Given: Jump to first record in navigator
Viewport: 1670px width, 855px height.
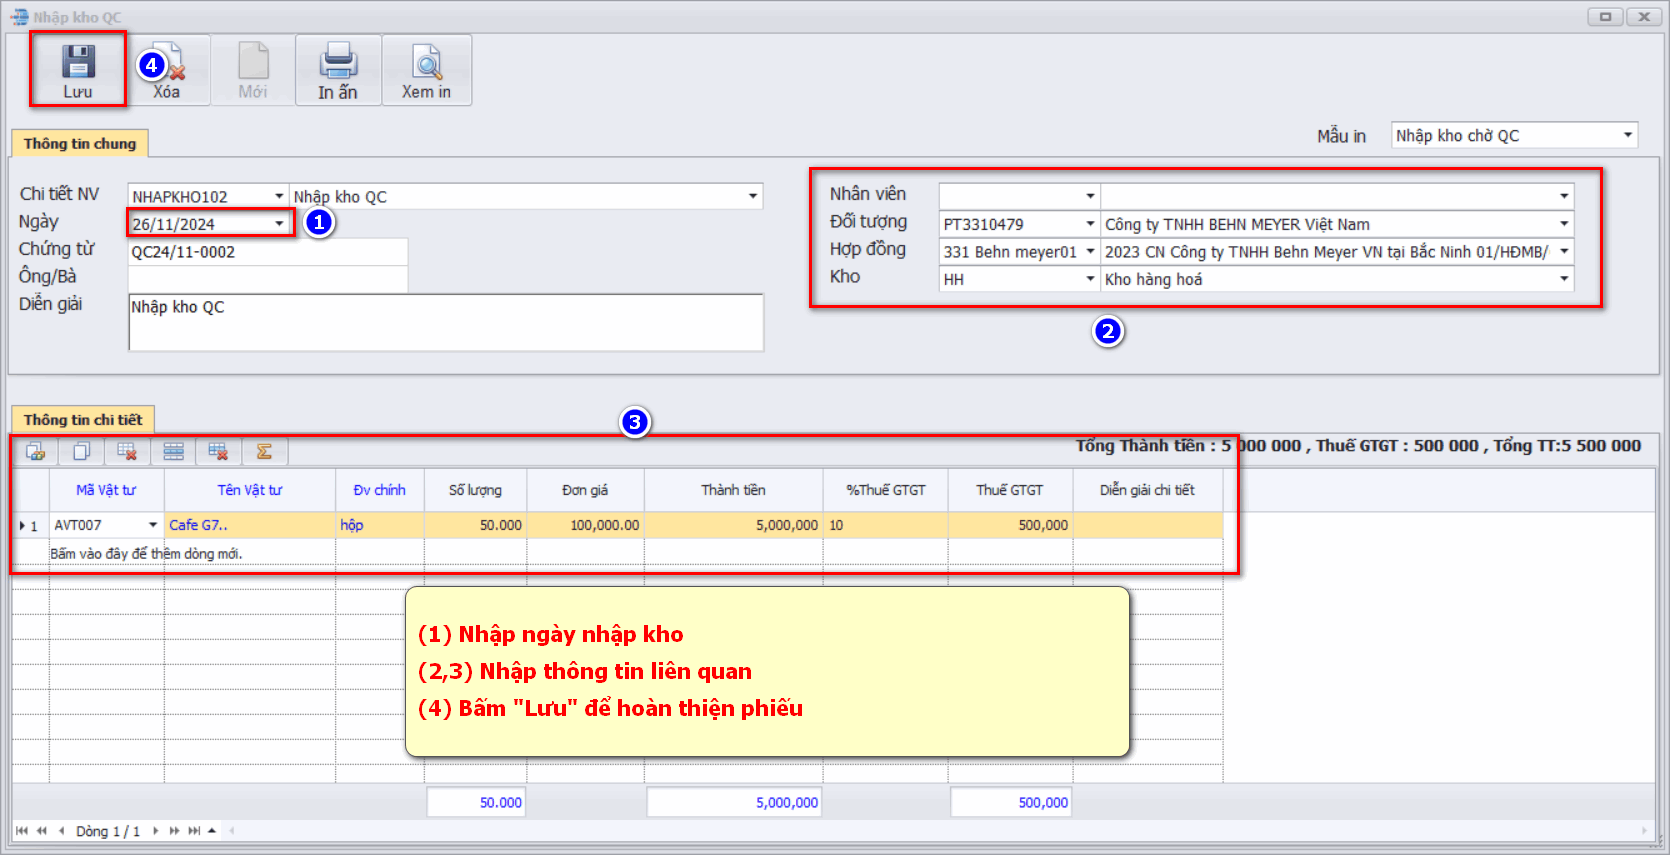Looking at the screenshot, I should pos(22,831).
